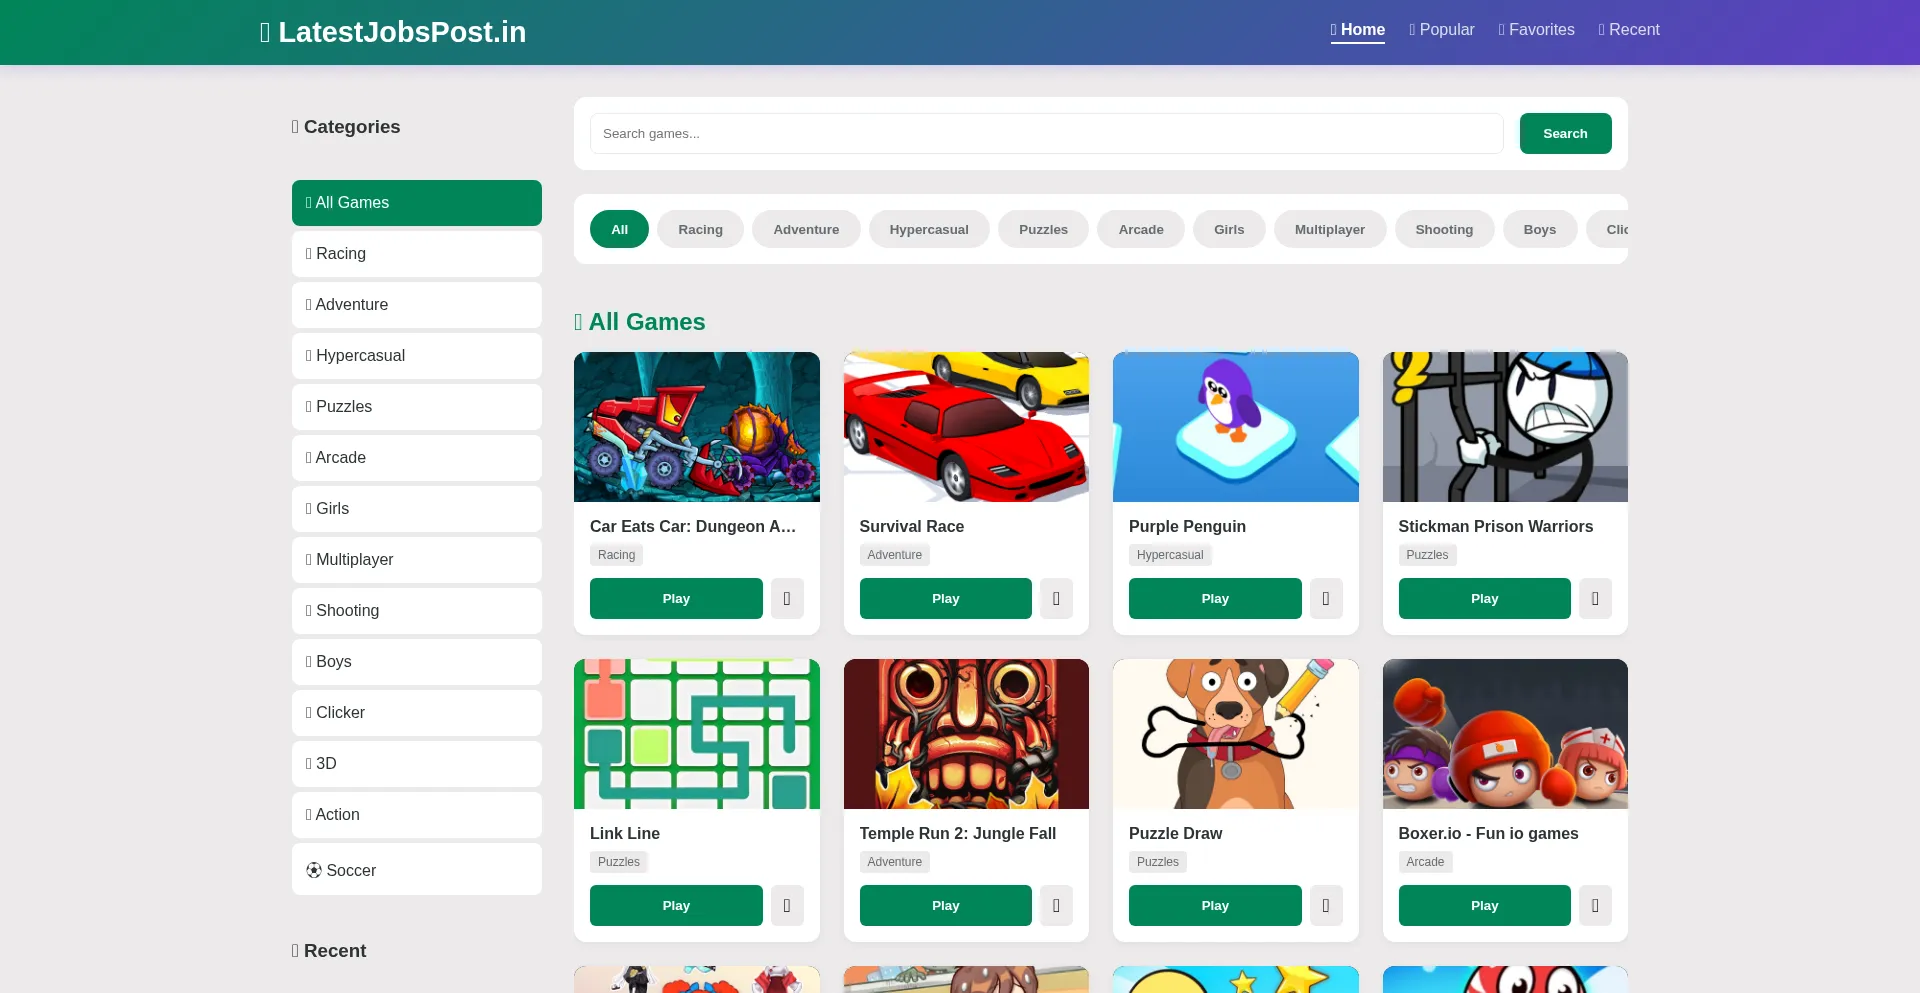Focus the Search games input field

point(1046,133)
